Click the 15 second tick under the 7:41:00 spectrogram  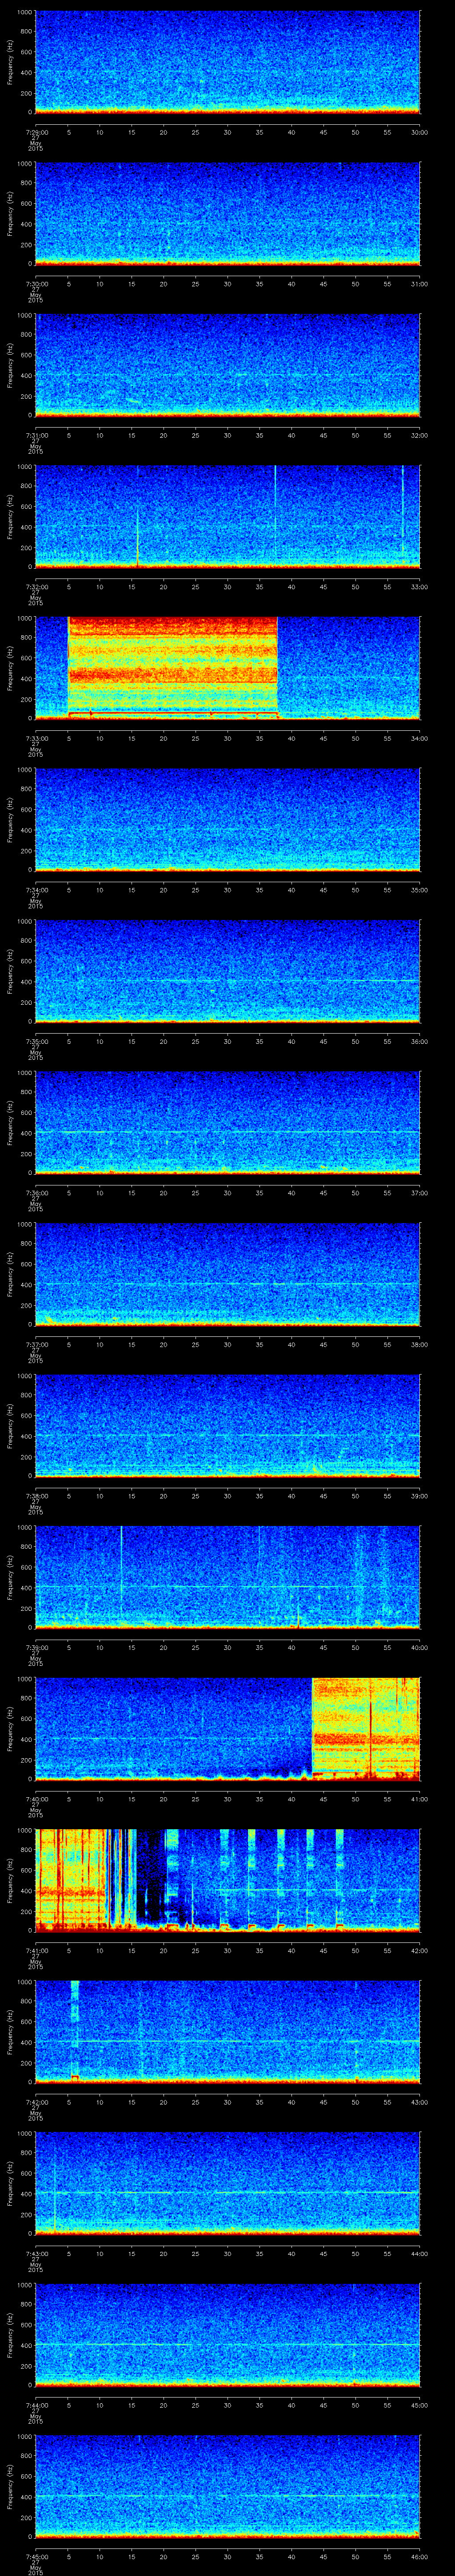coord(132,1950)
